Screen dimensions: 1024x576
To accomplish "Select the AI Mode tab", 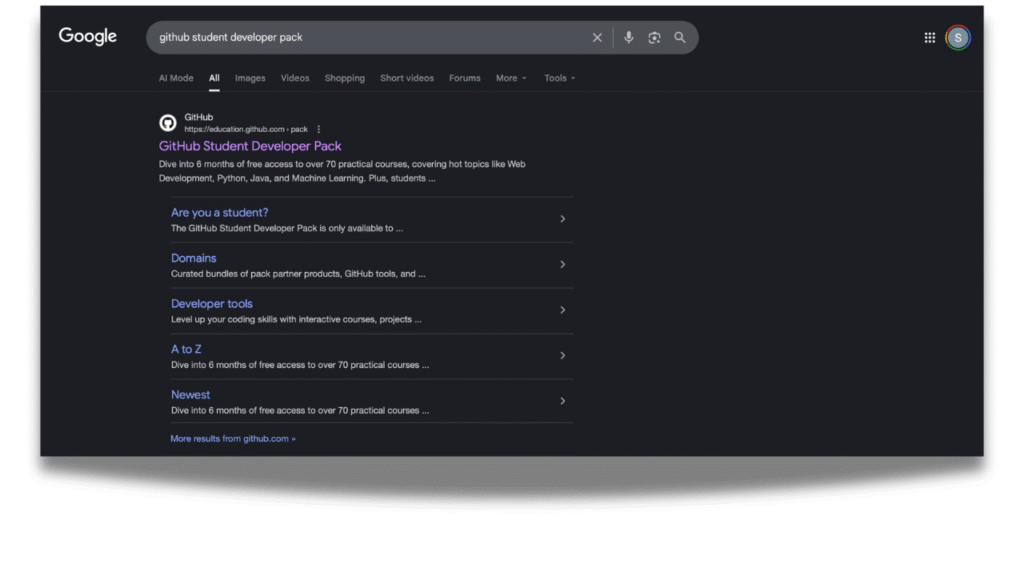I will 176,78.
